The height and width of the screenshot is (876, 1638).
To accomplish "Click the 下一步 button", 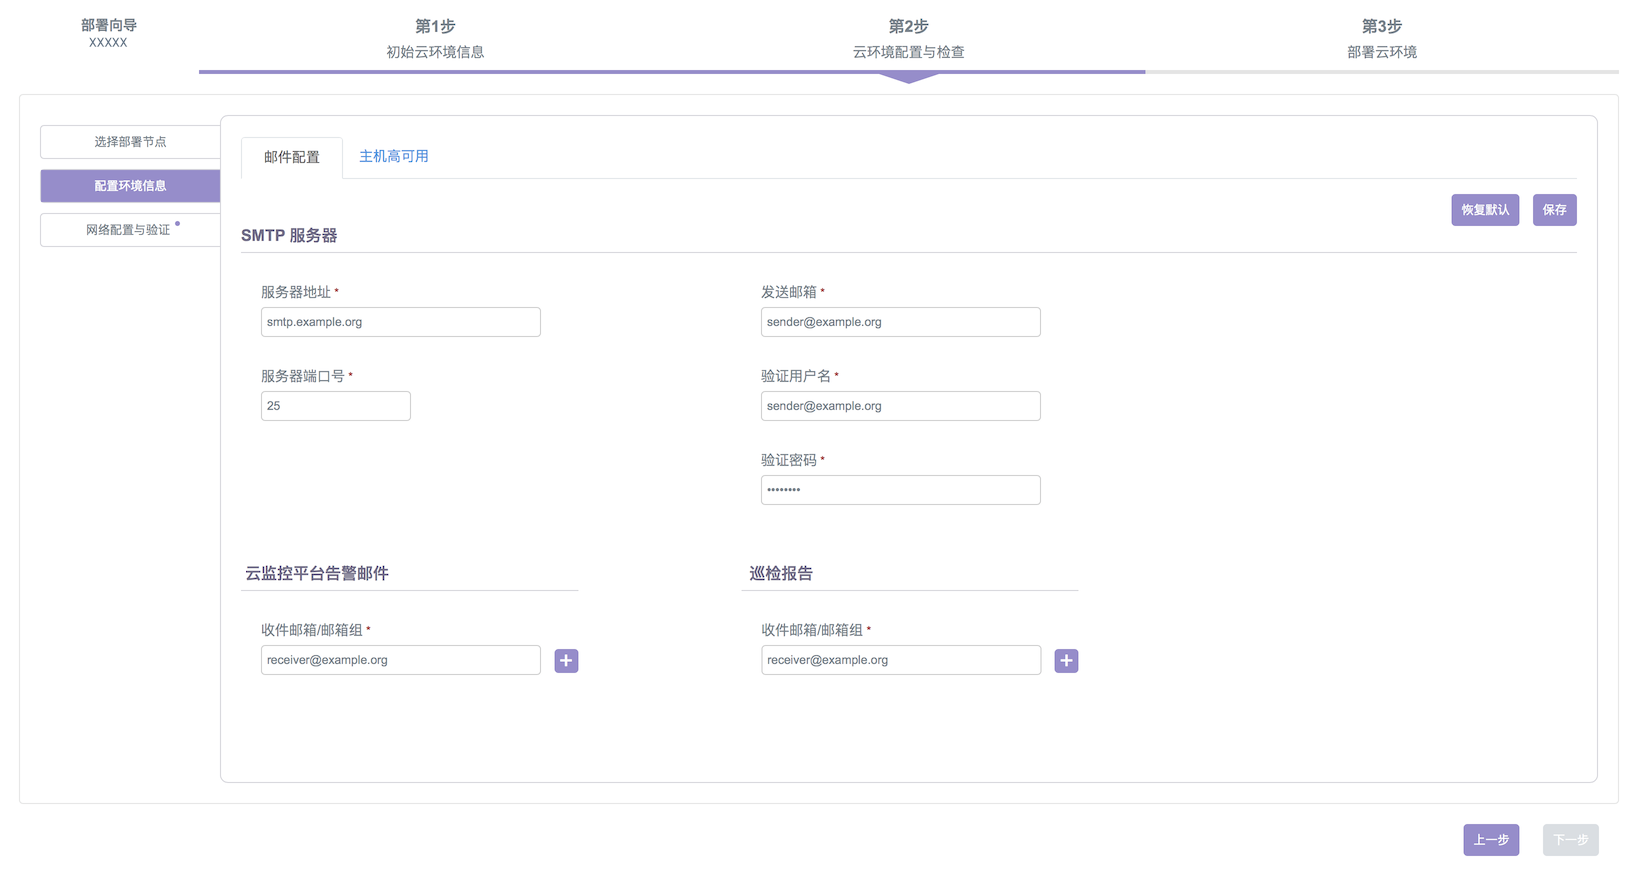I will click(x=1570, y=840).
